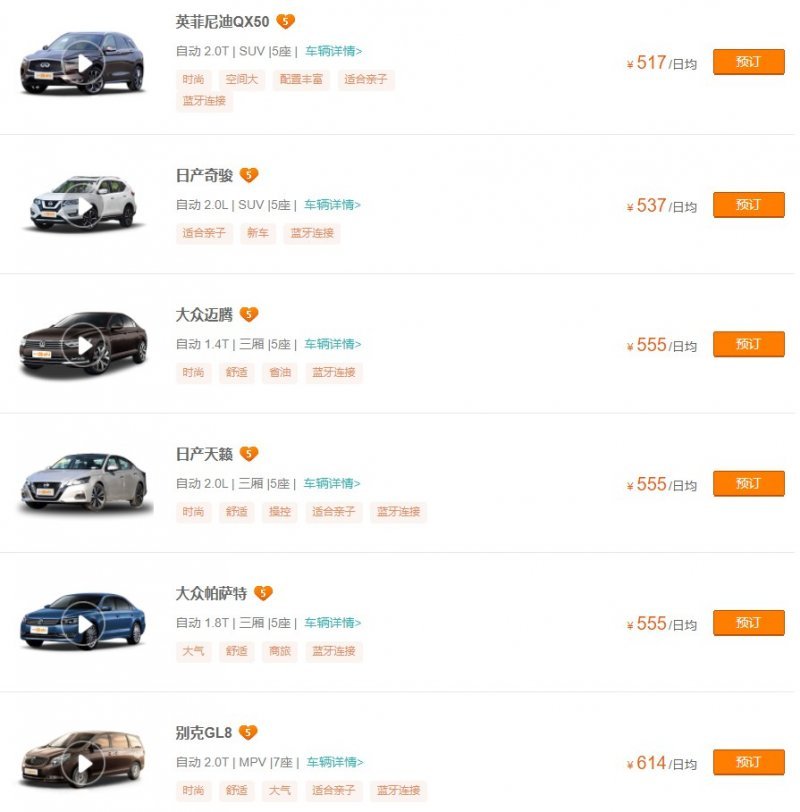Expand 车辆详情 for 大众迈腾
This screenshot has height=812, width=800.
tap(333, 344)
